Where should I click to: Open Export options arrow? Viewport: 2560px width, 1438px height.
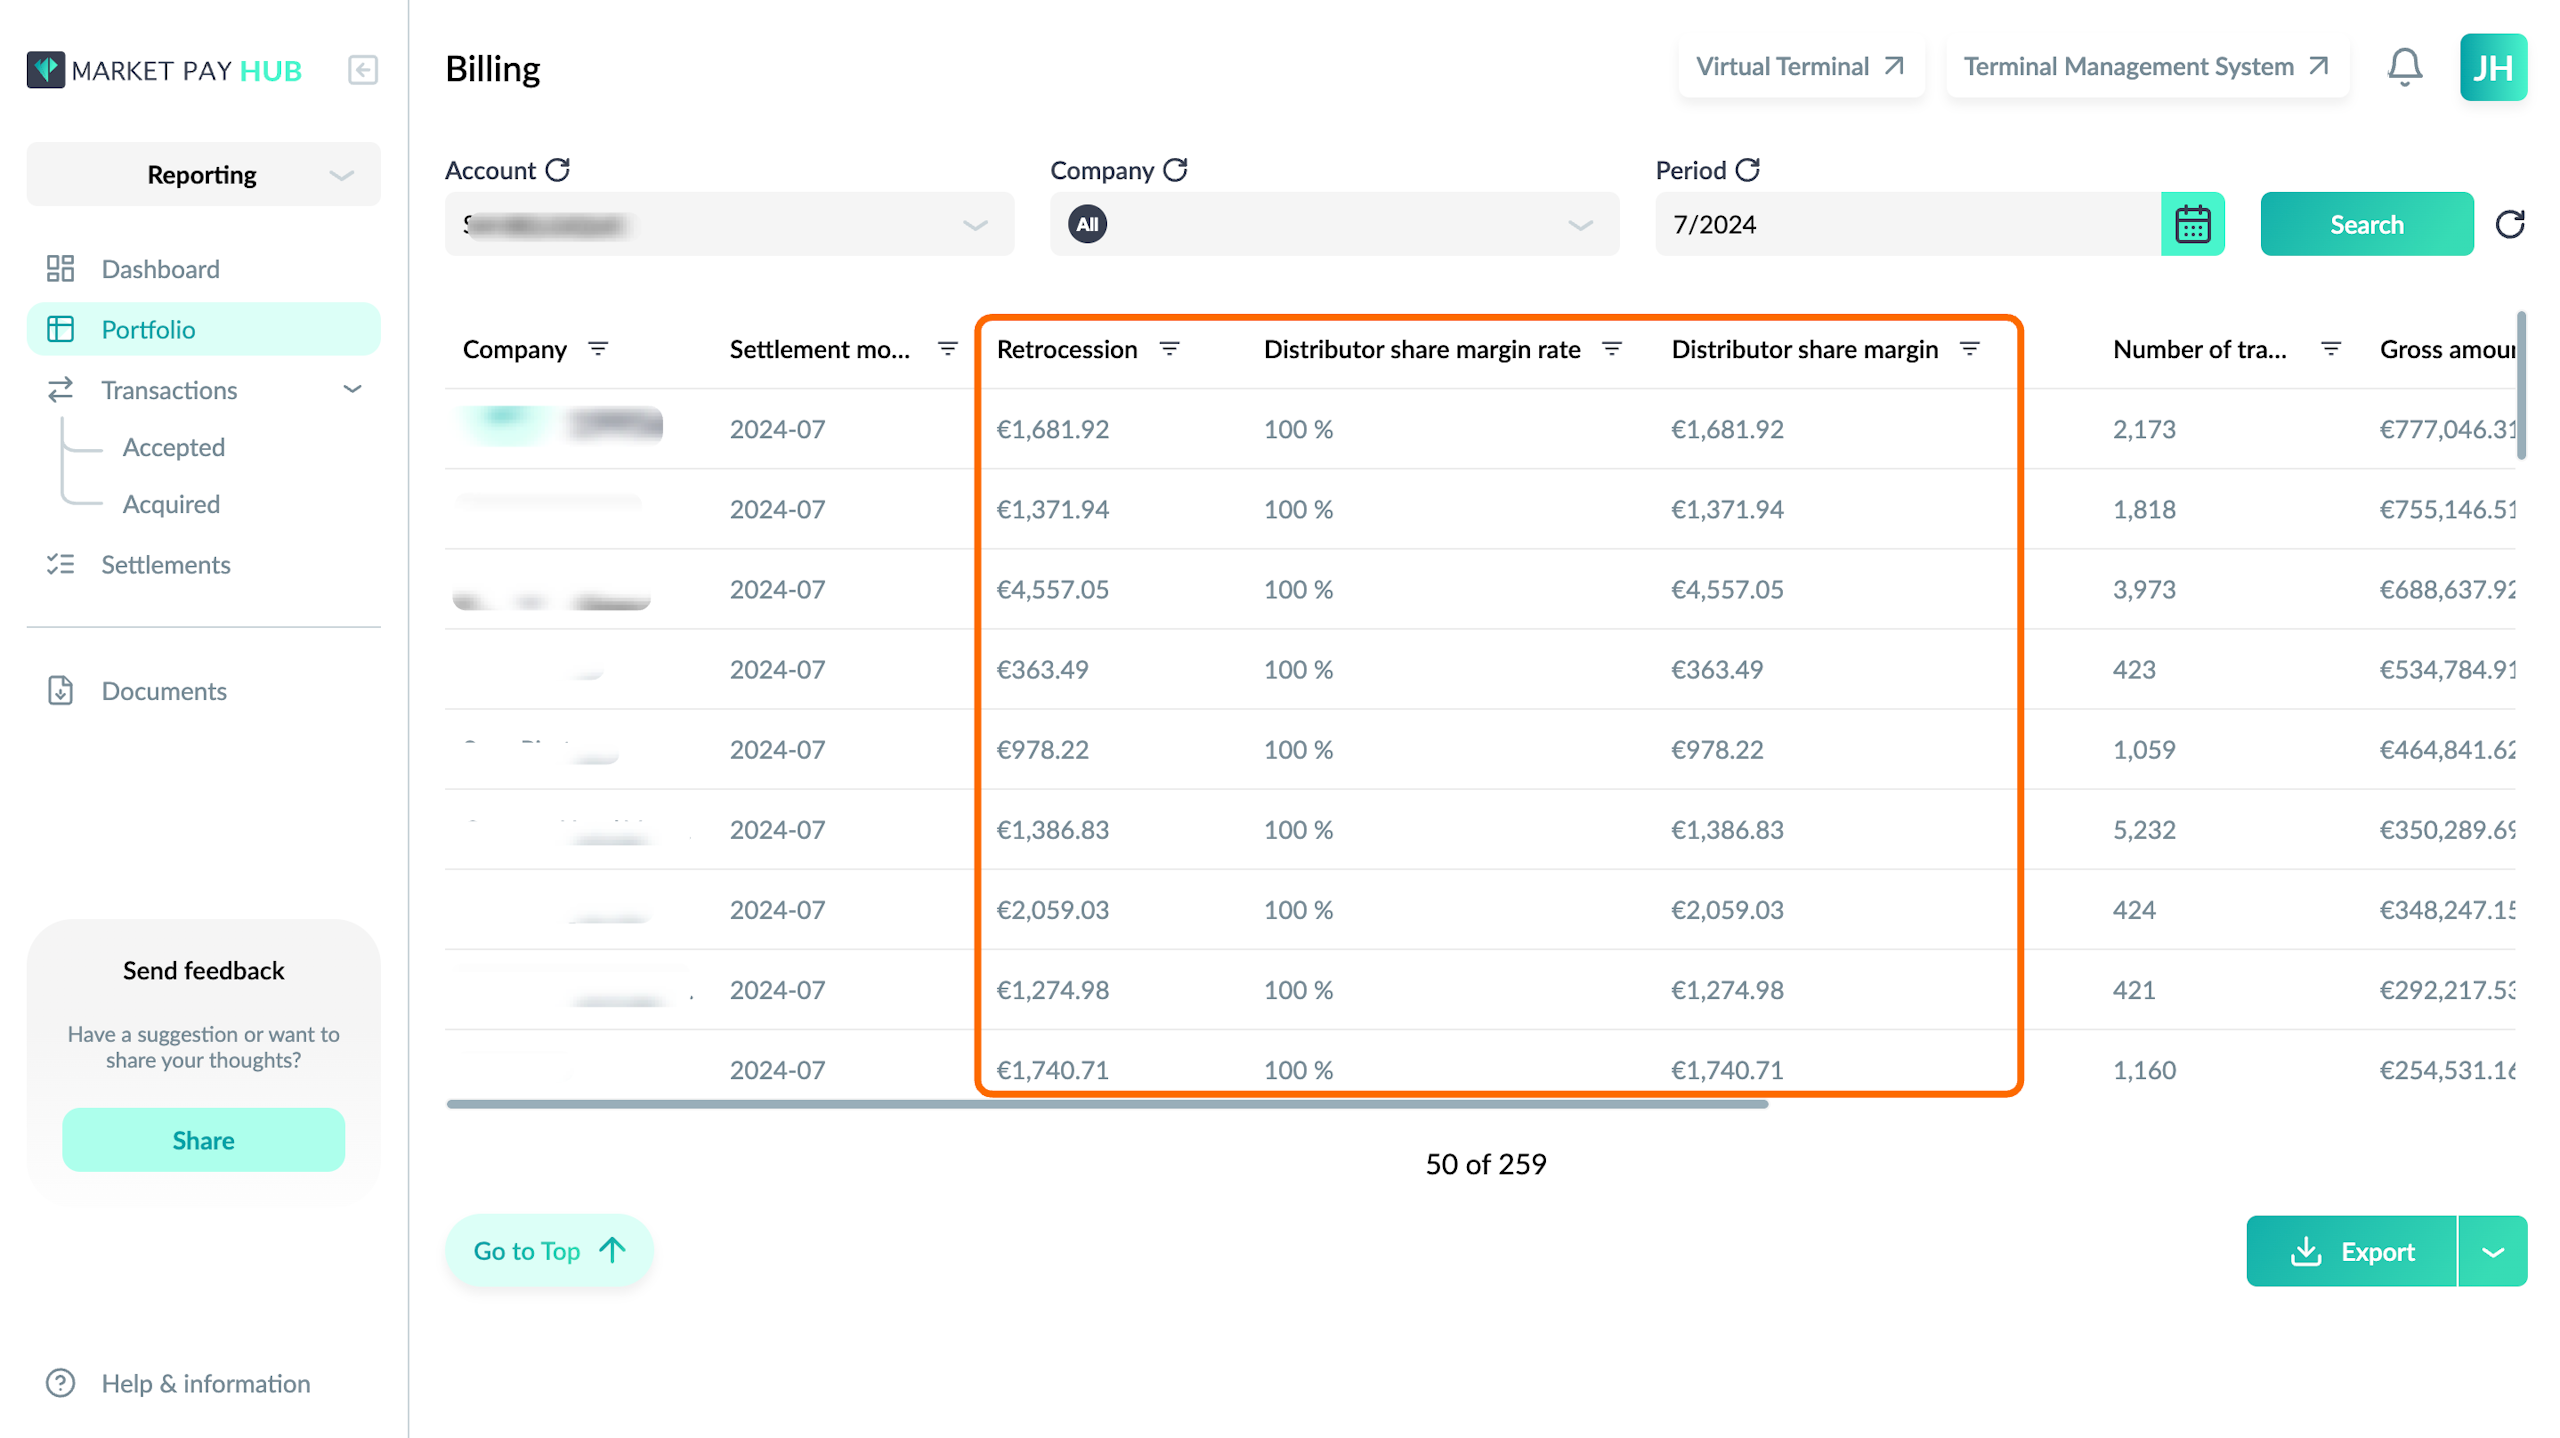2492,1251
